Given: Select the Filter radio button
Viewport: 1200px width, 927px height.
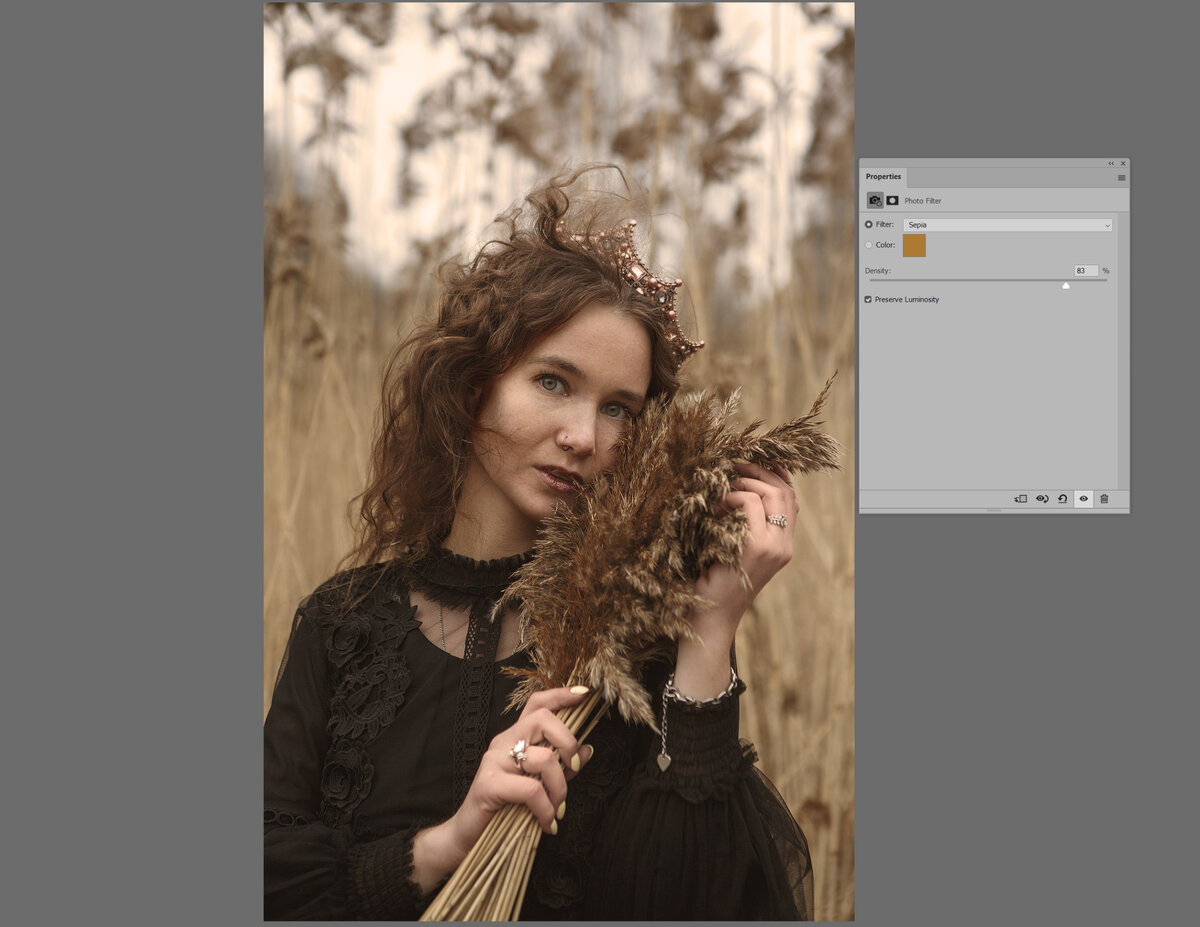Looking at the screenshot, I should coord(868,225).
